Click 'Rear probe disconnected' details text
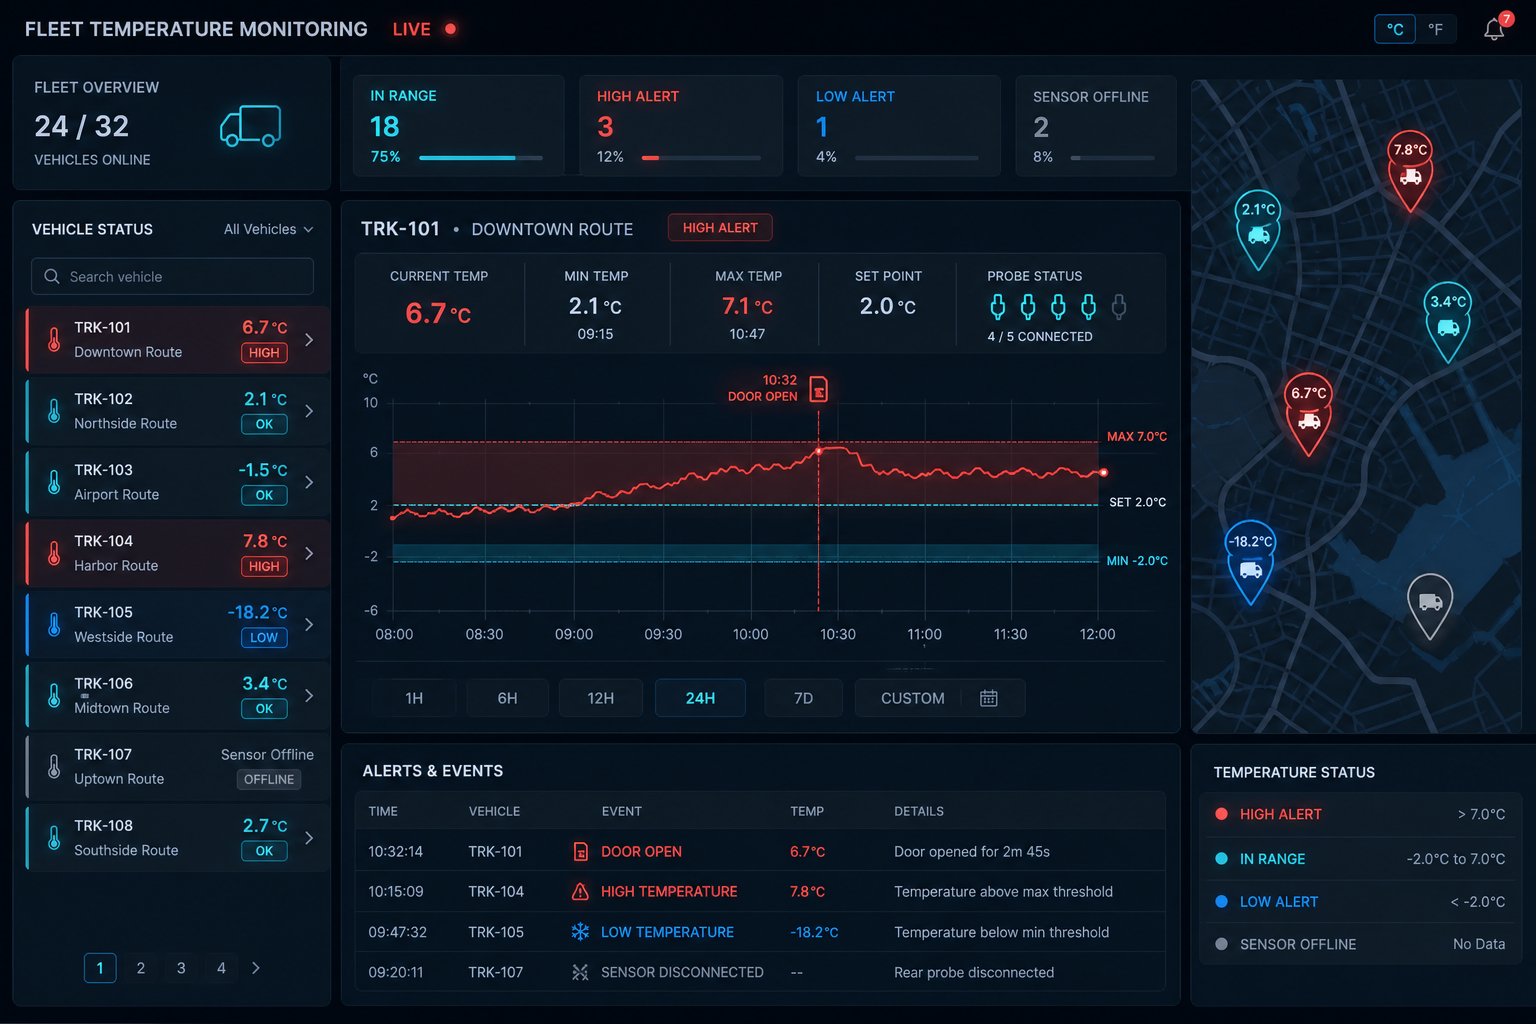The image size is (1536, 1024). coord(974,972)
